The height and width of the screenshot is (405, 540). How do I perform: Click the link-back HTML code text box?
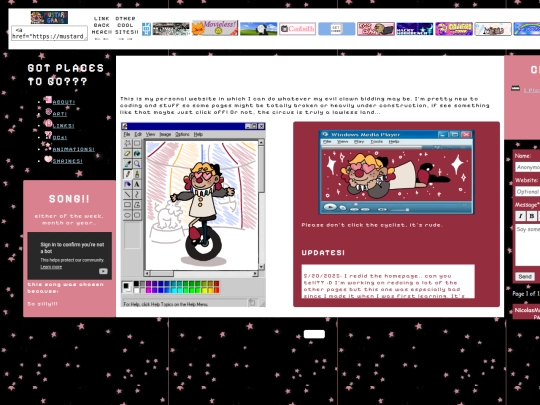coord(49,33)
